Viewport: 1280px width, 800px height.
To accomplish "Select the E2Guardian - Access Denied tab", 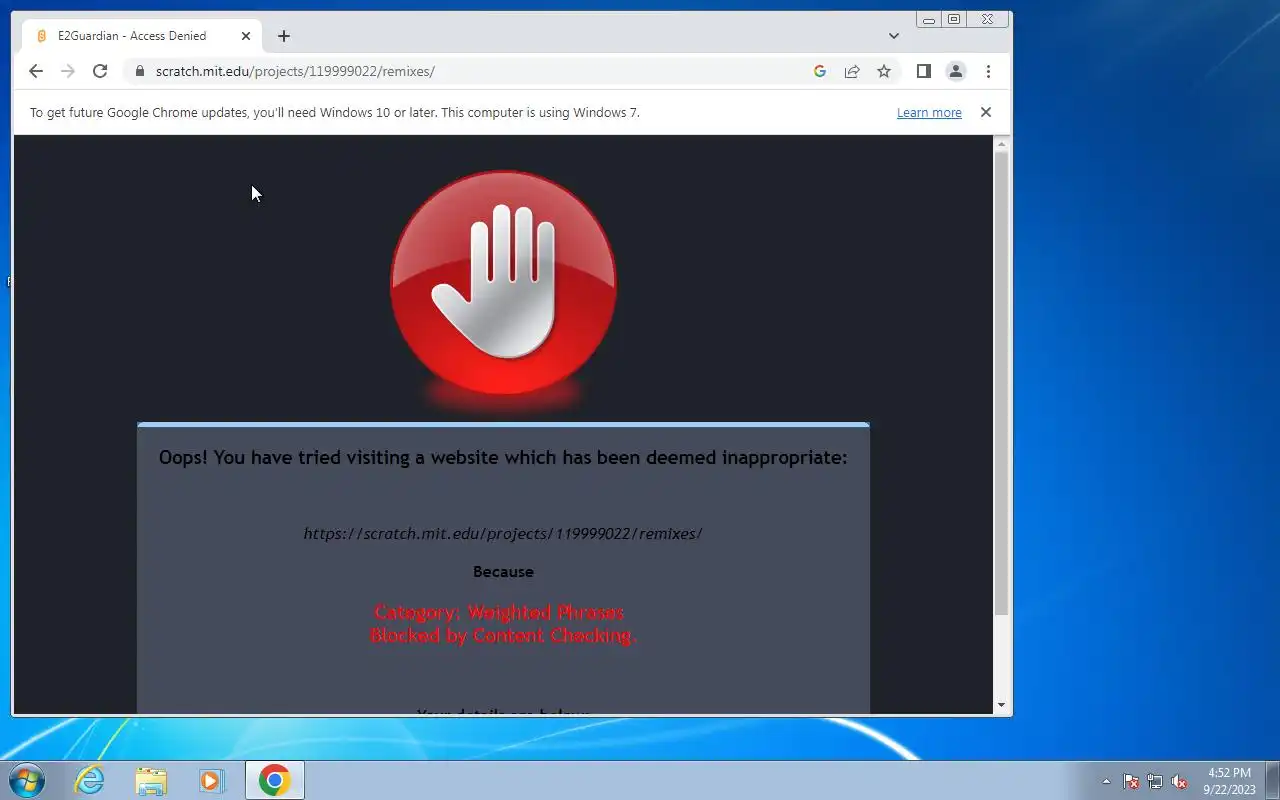I will pyautogui.click(x=143, y=36).
